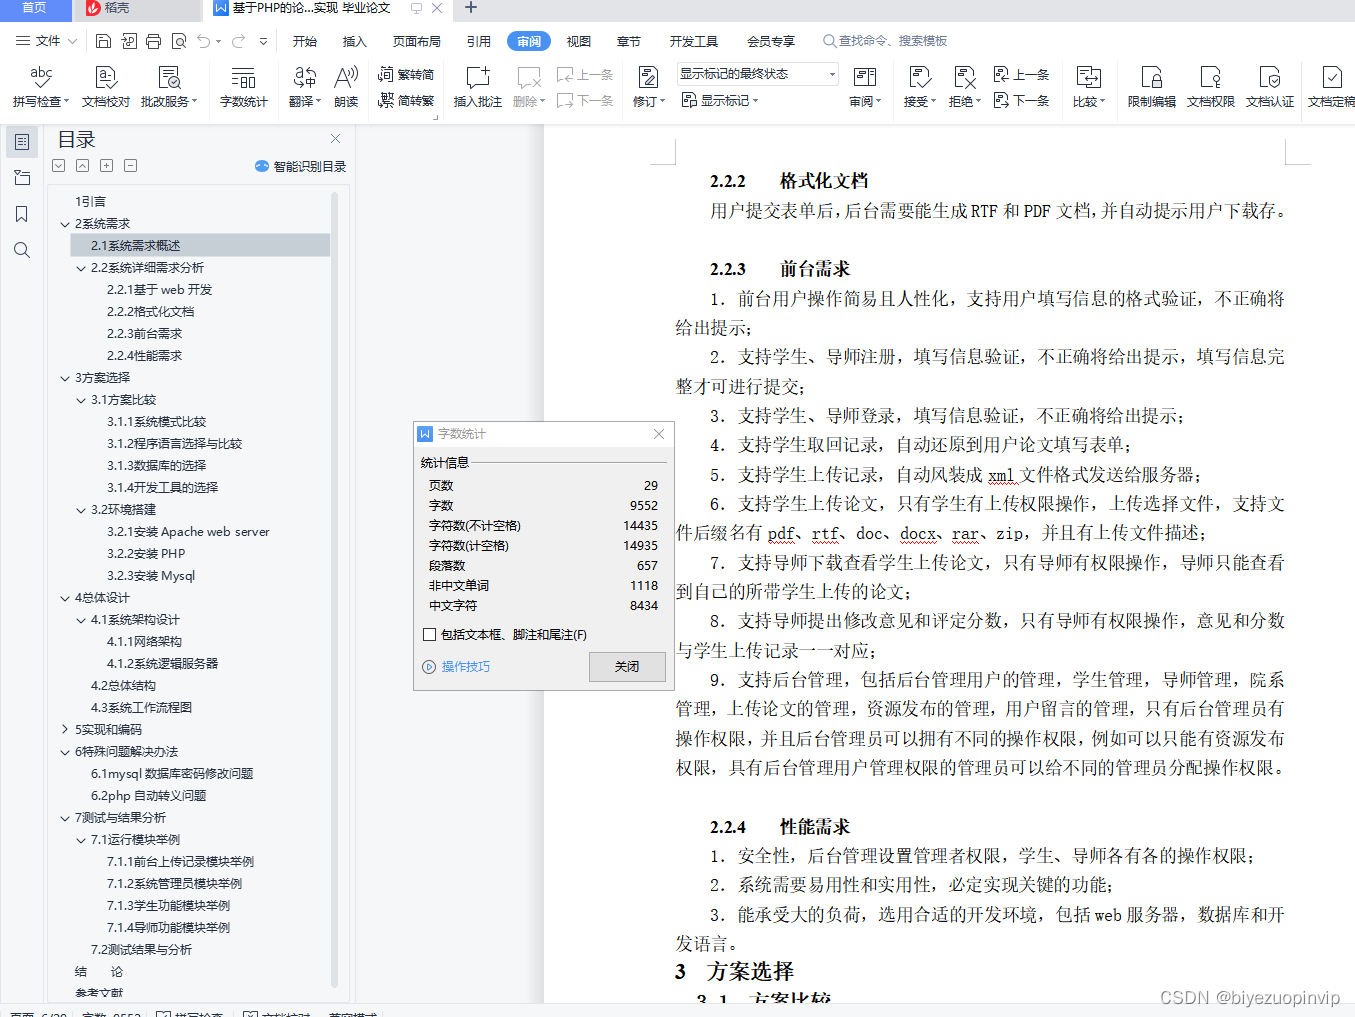
Task: Start read aloud (朗读)
Action: (346, 86)
